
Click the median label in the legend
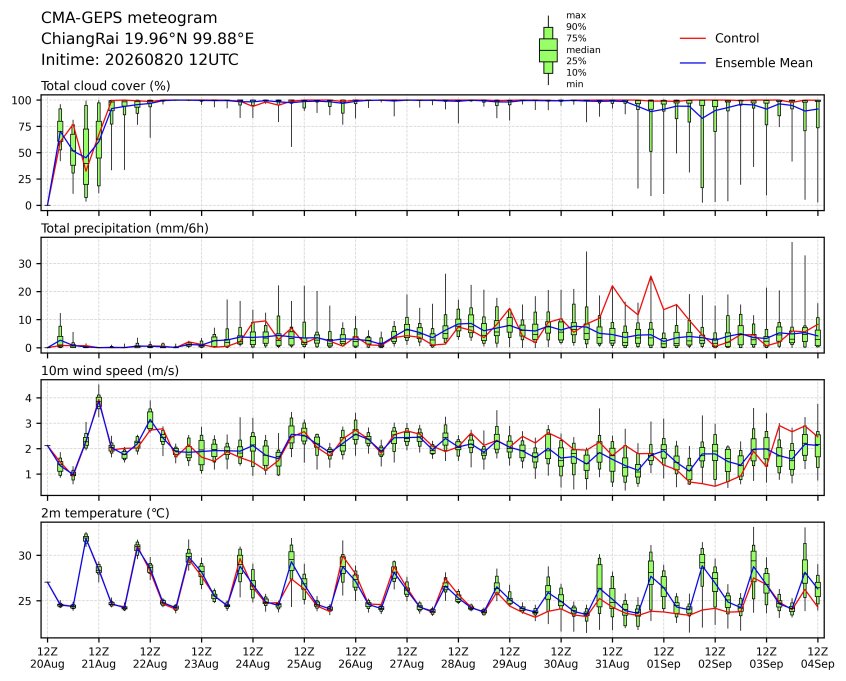[583, 50]
